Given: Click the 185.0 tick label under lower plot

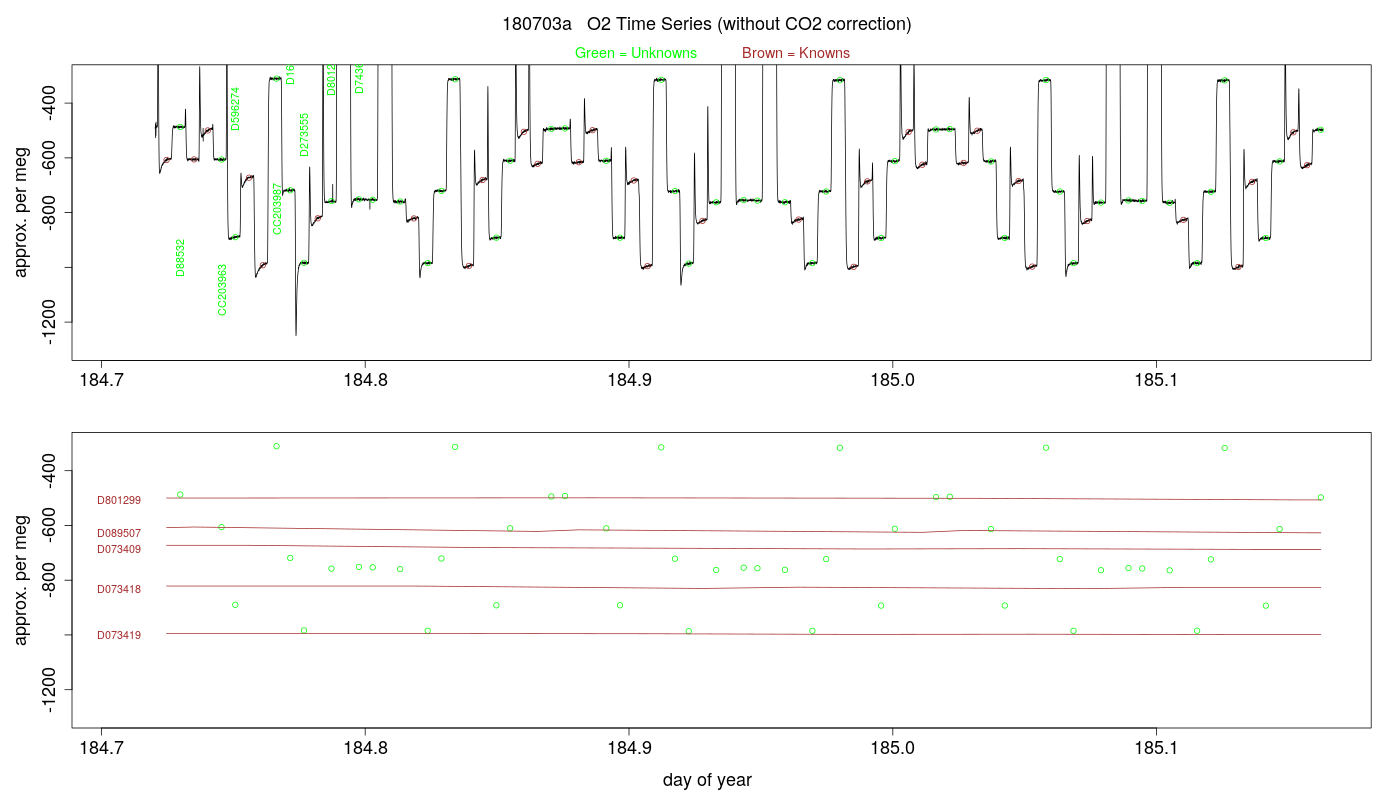Looking at the screenshot, I should pos(892,748).
